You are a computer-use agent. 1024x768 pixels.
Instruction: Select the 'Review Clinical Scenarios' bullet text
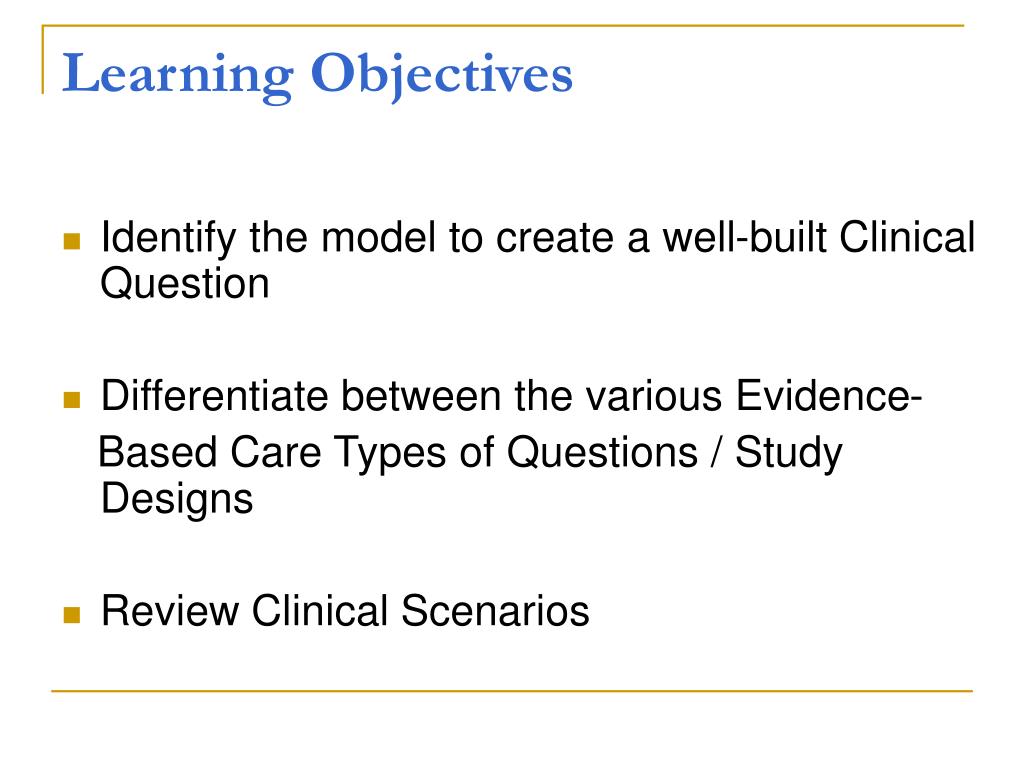[x=345, y=611]
